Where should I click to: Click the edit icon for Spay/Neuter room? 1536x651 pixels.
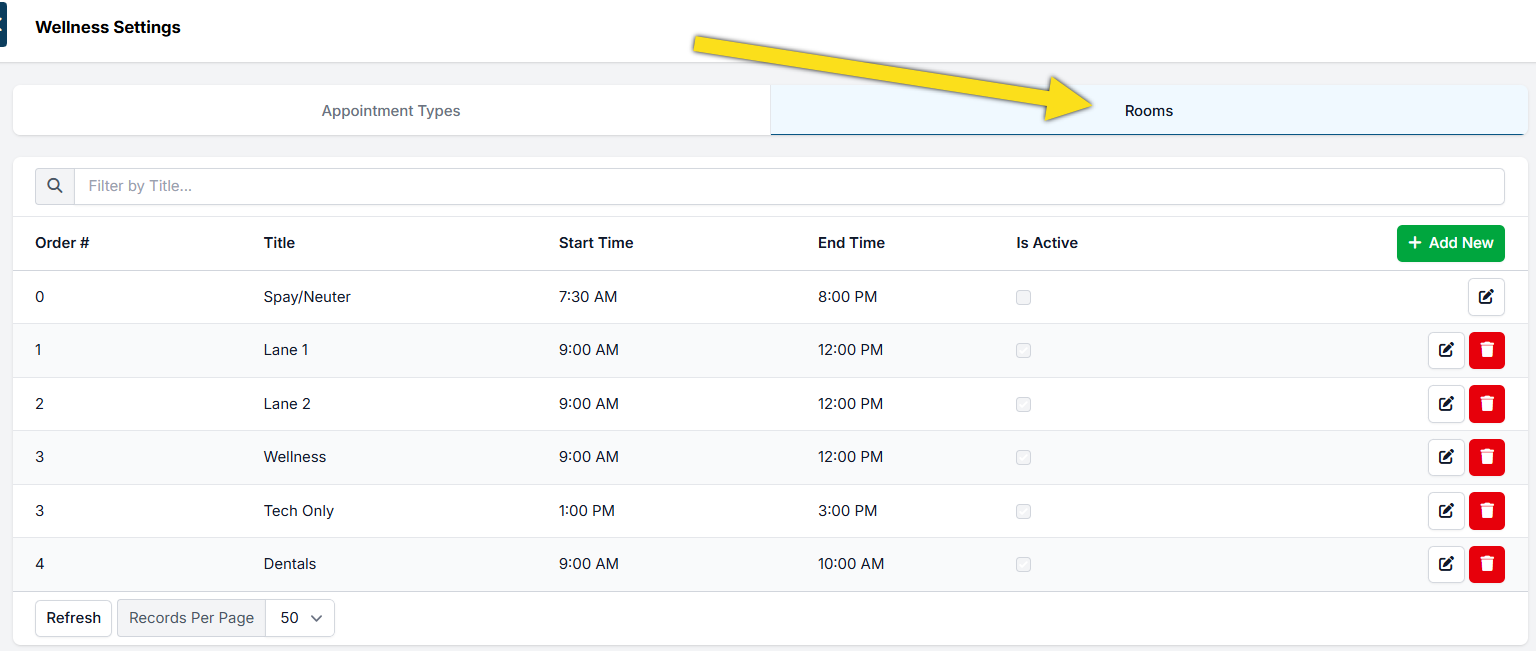(x=1486, y=297)
